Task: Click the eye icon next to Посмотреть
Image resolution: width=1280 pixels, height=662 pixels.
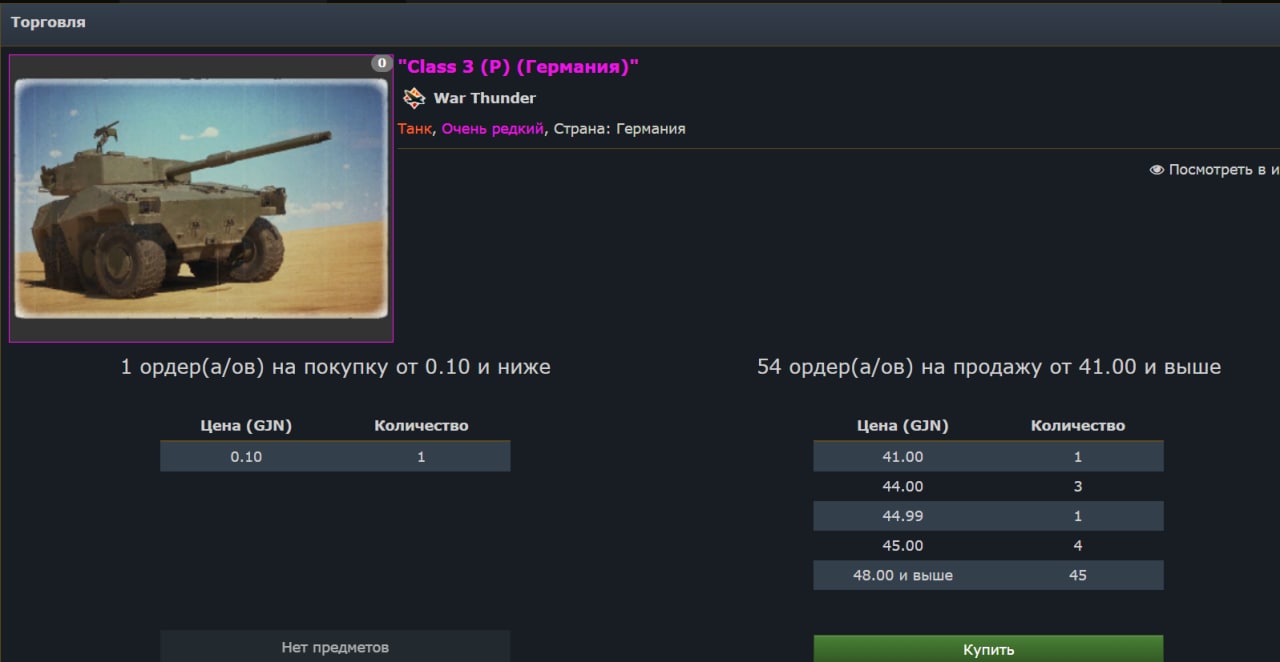Action: pyautogui.click(x=1157, y=170)
